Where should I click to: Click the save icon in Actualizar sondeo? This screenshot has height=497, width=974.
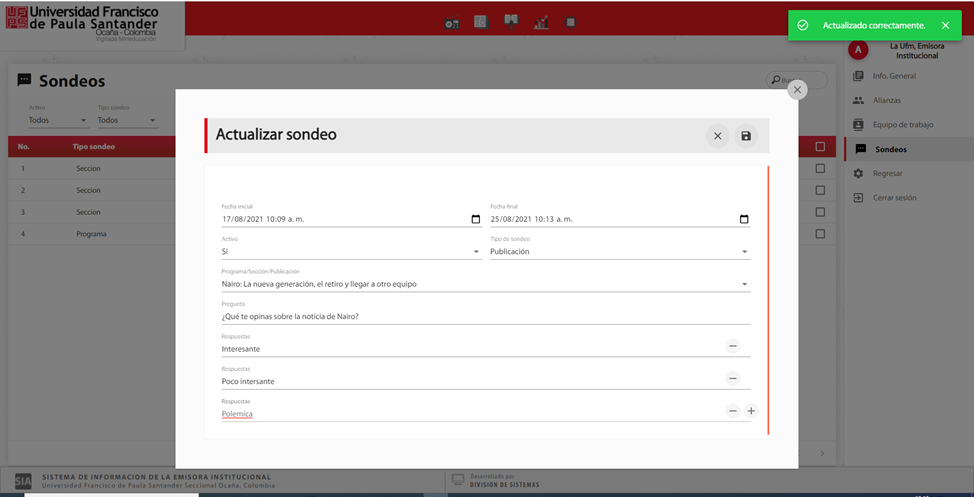(x=745, y=136)
